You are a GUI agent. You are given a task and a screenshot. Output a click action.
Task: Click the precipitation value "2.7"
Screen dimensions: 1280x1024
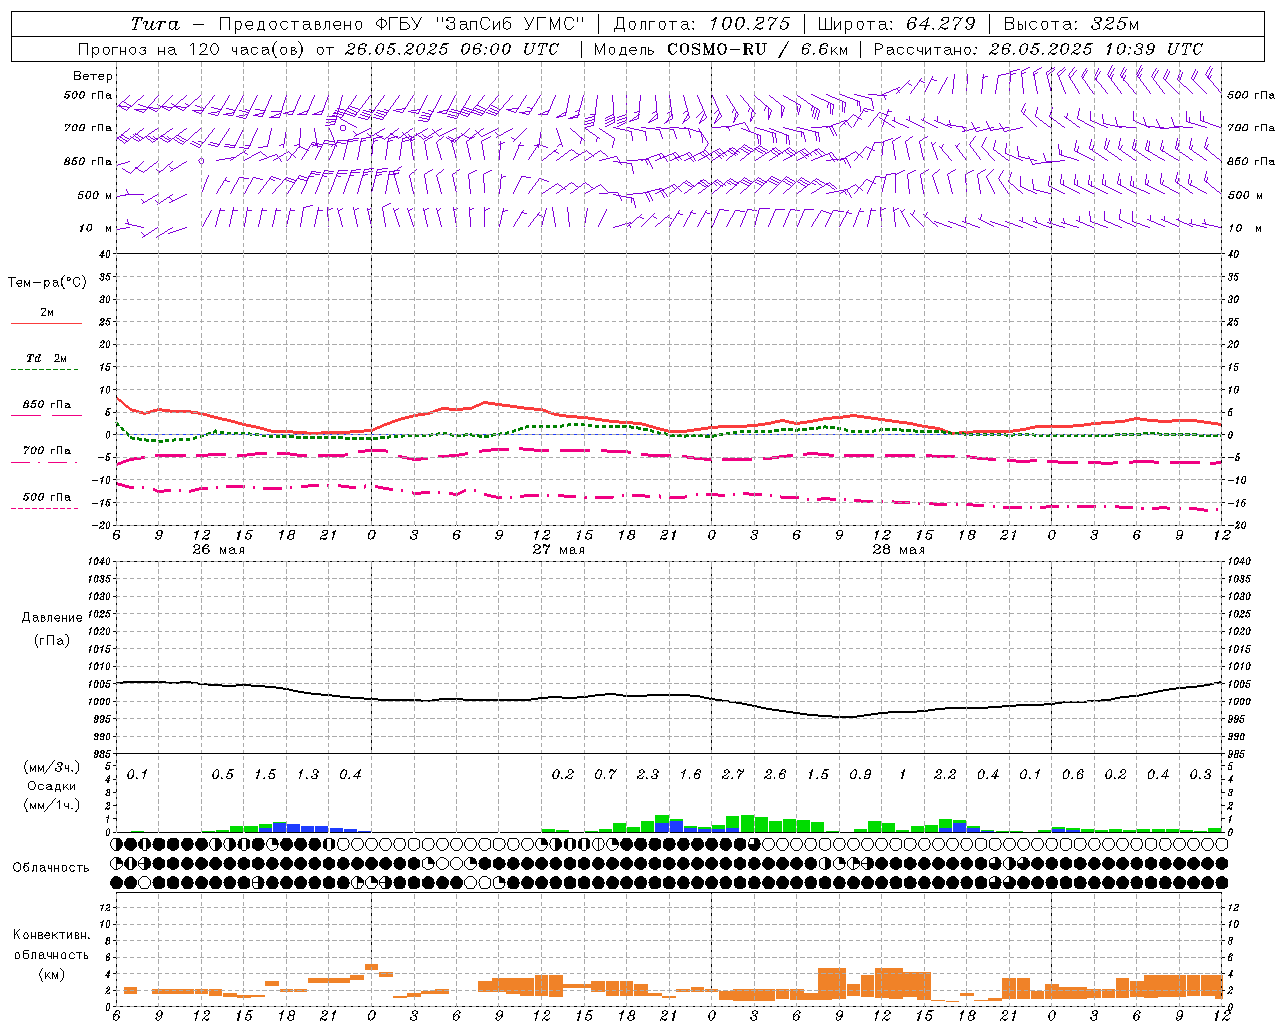coord(732,775)
